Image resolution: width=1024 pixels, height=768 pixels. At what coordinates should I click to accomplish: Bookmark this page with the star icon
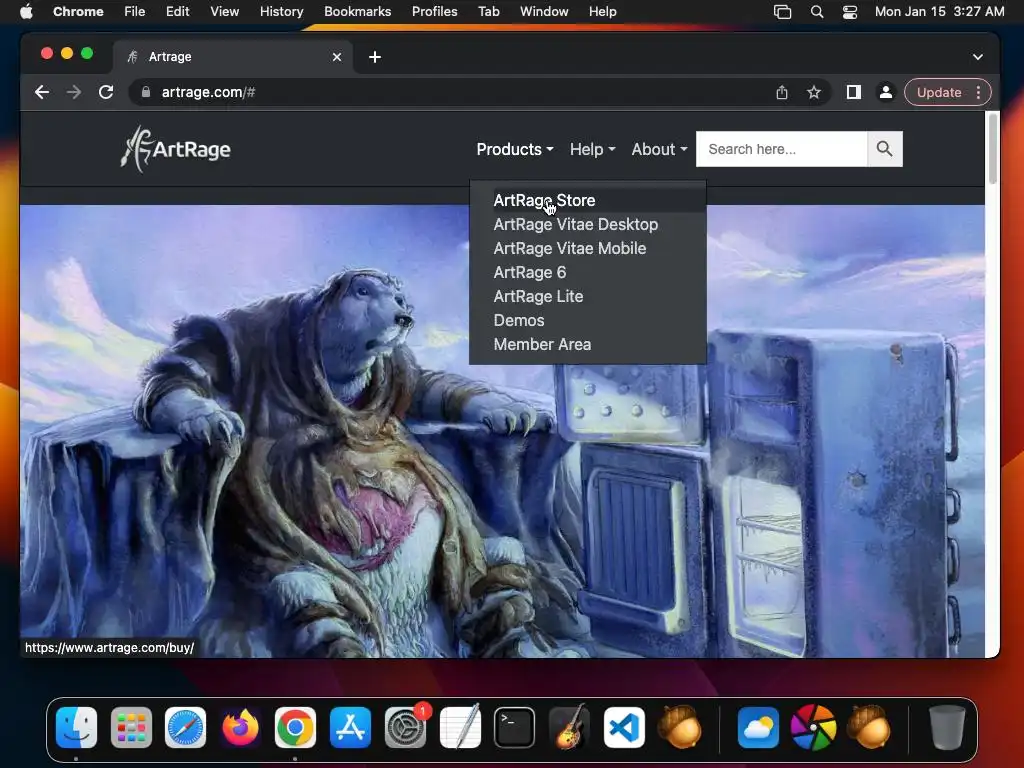coord(814,92)
